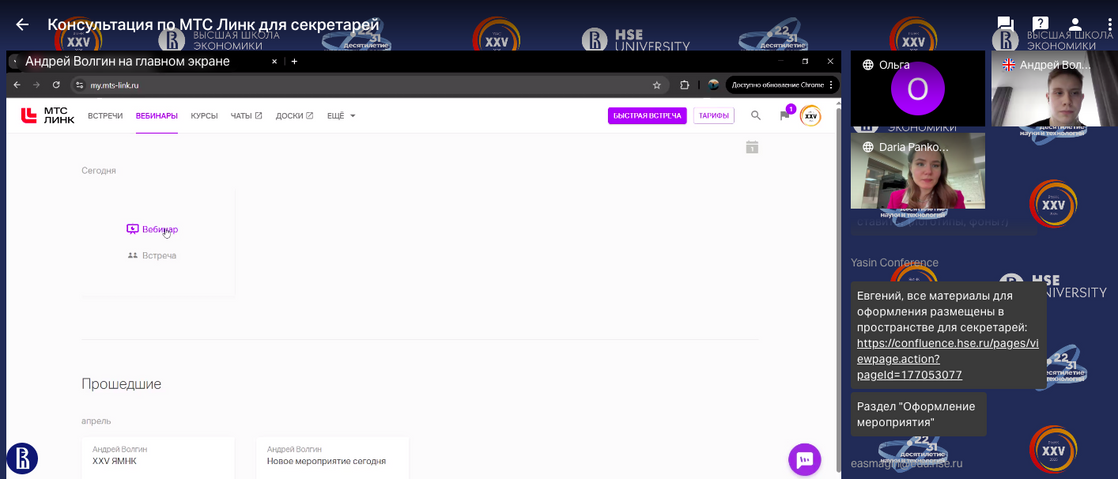Open the participants icon in header
The width and height of the screenshot is (1118, 479).
pos(1075,24)
